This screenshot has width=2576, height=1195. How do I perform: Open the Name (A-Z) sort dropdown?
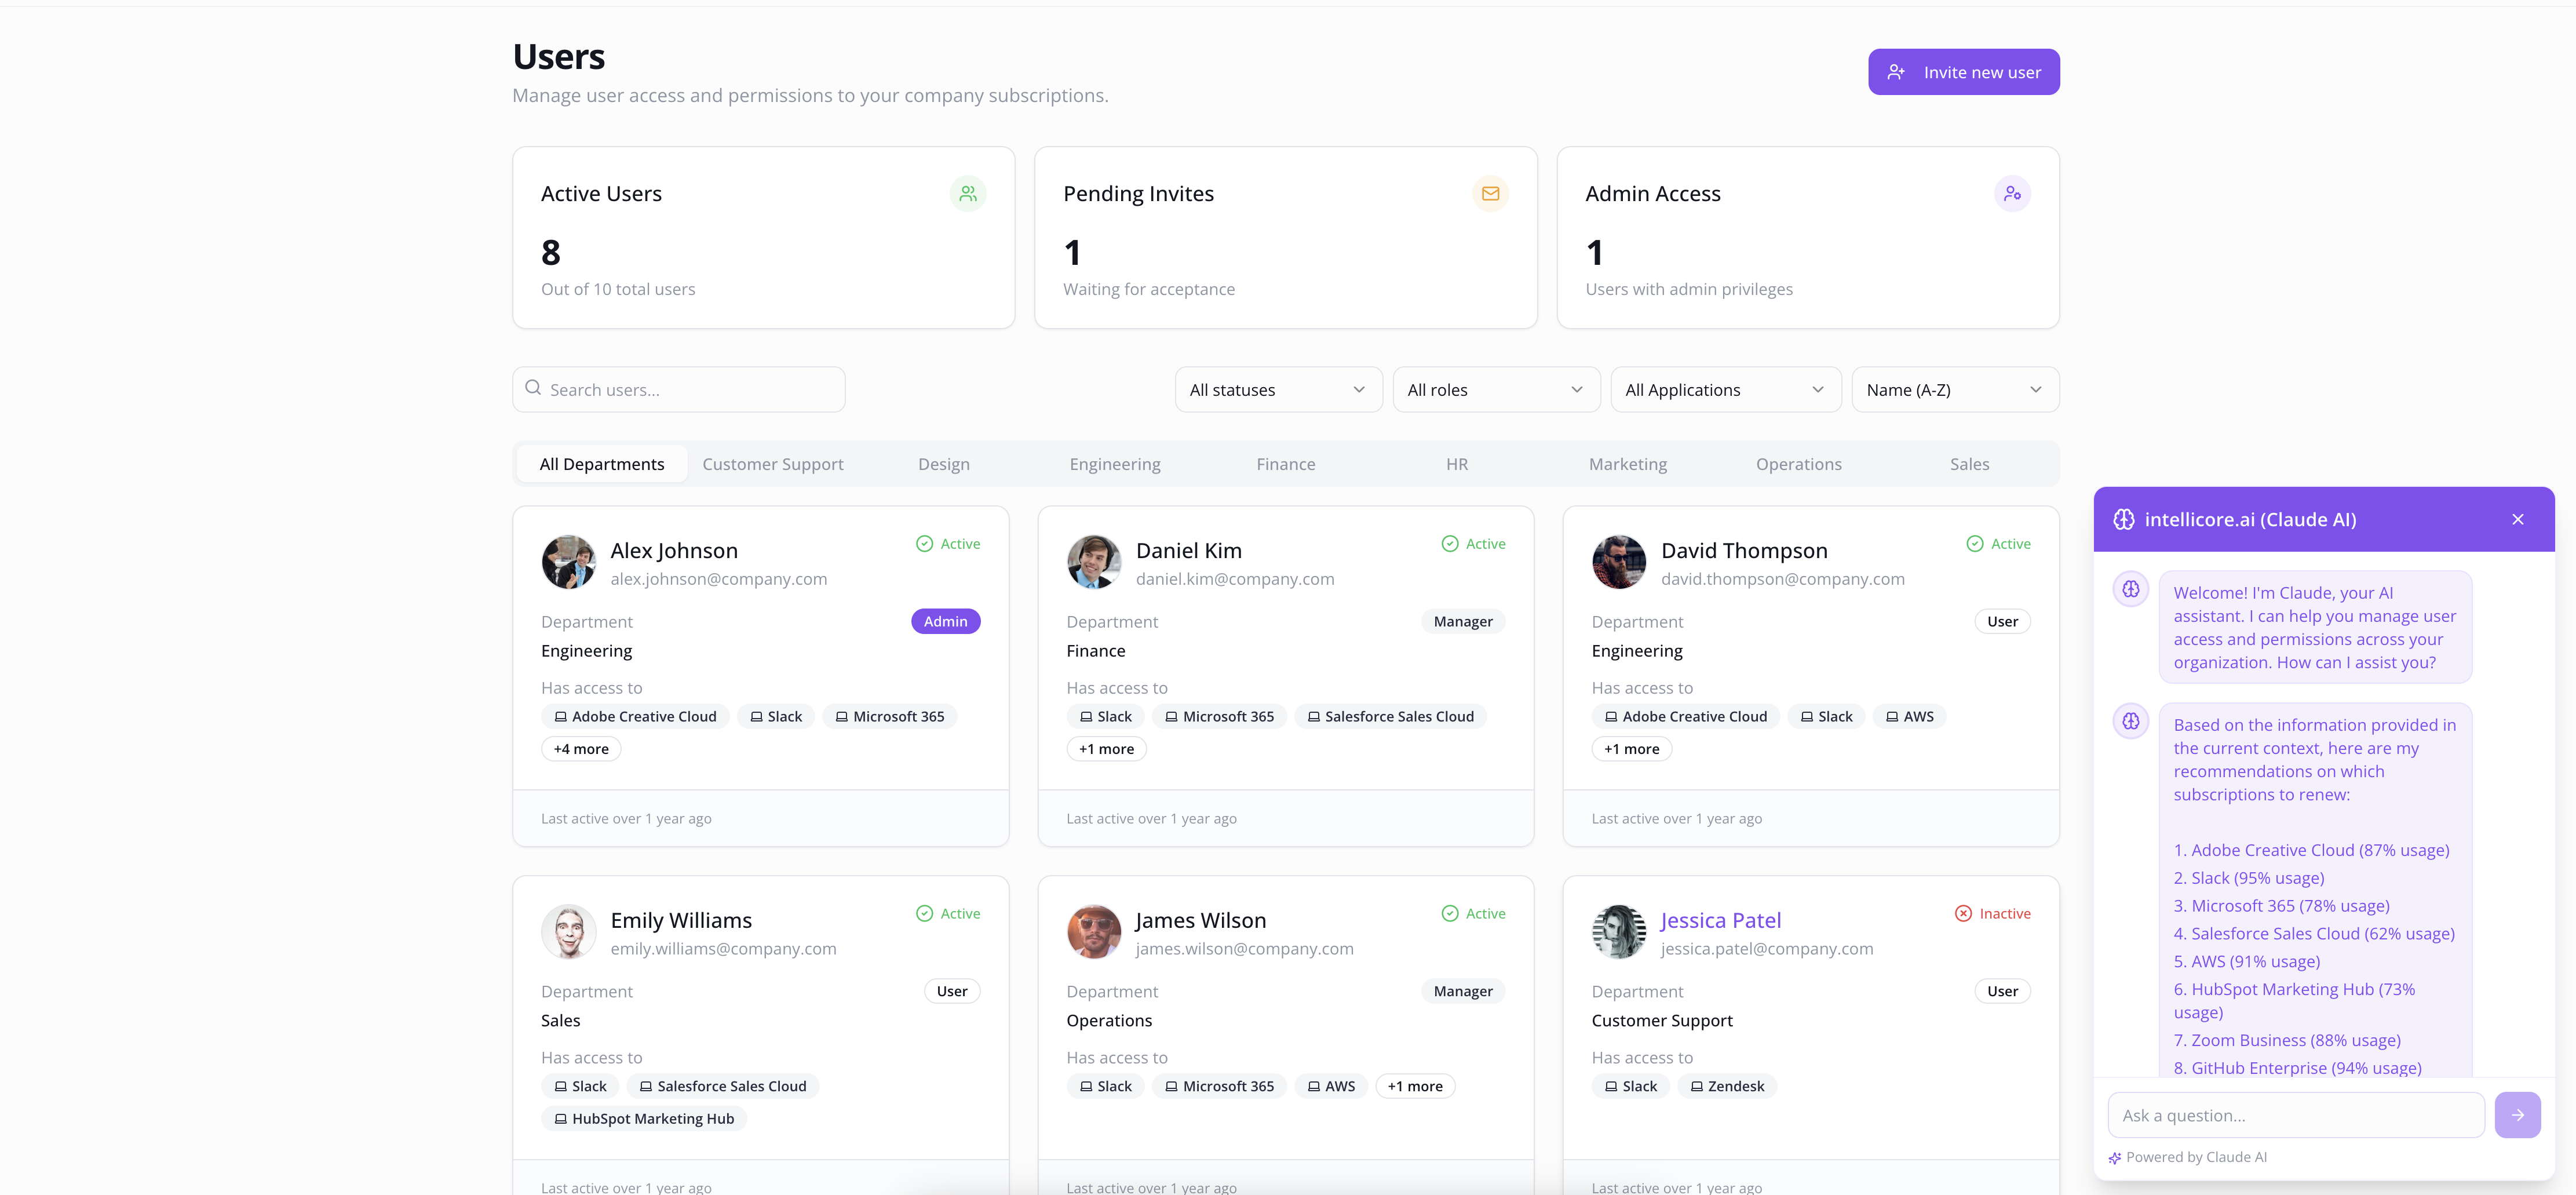click(x=1954, y=390)
